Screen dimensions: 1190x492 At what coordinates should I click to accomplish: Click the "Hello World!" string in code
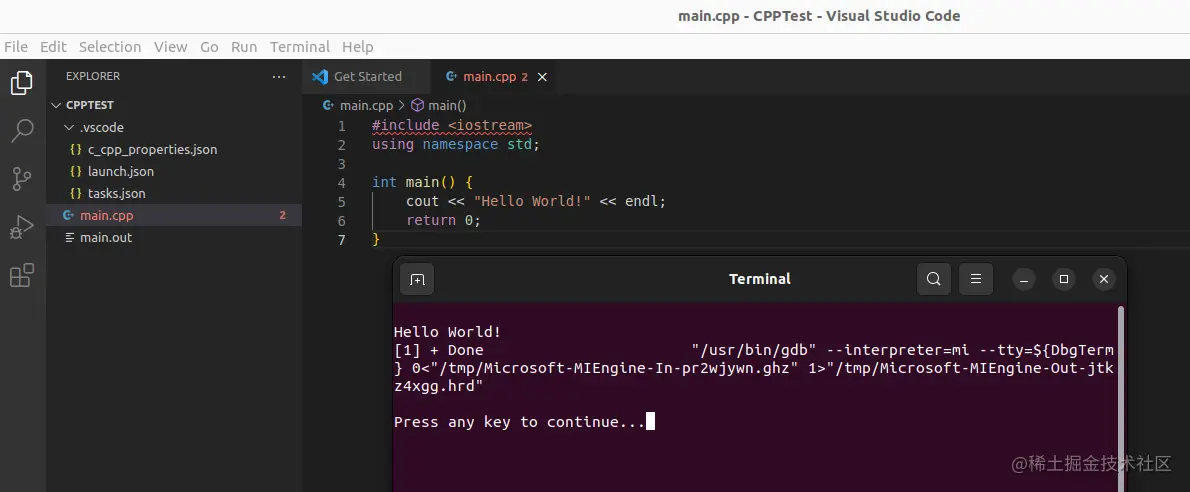(532, 202)
